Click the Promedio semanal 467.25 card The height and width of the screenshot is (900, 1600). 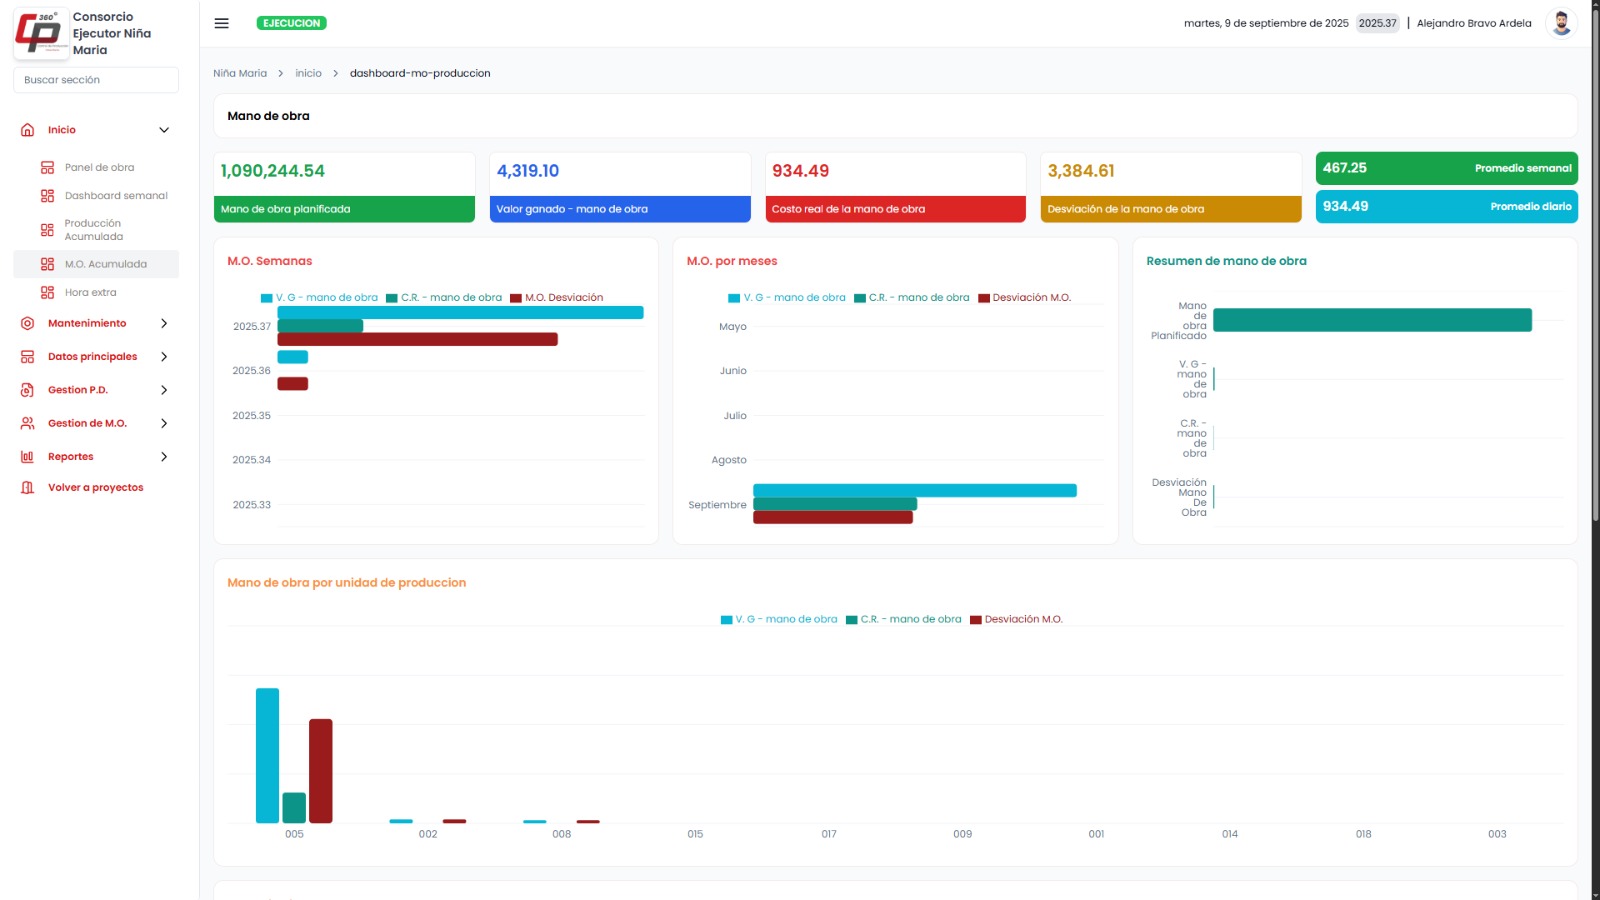pos(1446,168)
